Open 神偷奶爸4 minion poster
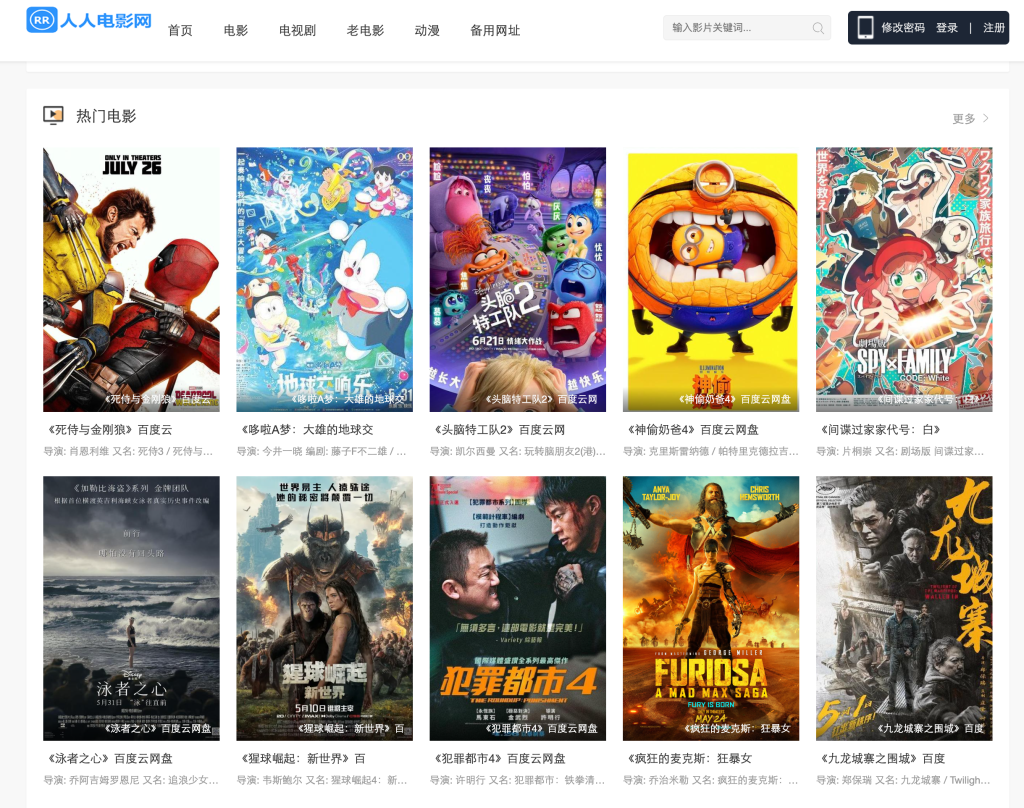The height and width of the screenshot is (808, 1024). coord(711,280)
